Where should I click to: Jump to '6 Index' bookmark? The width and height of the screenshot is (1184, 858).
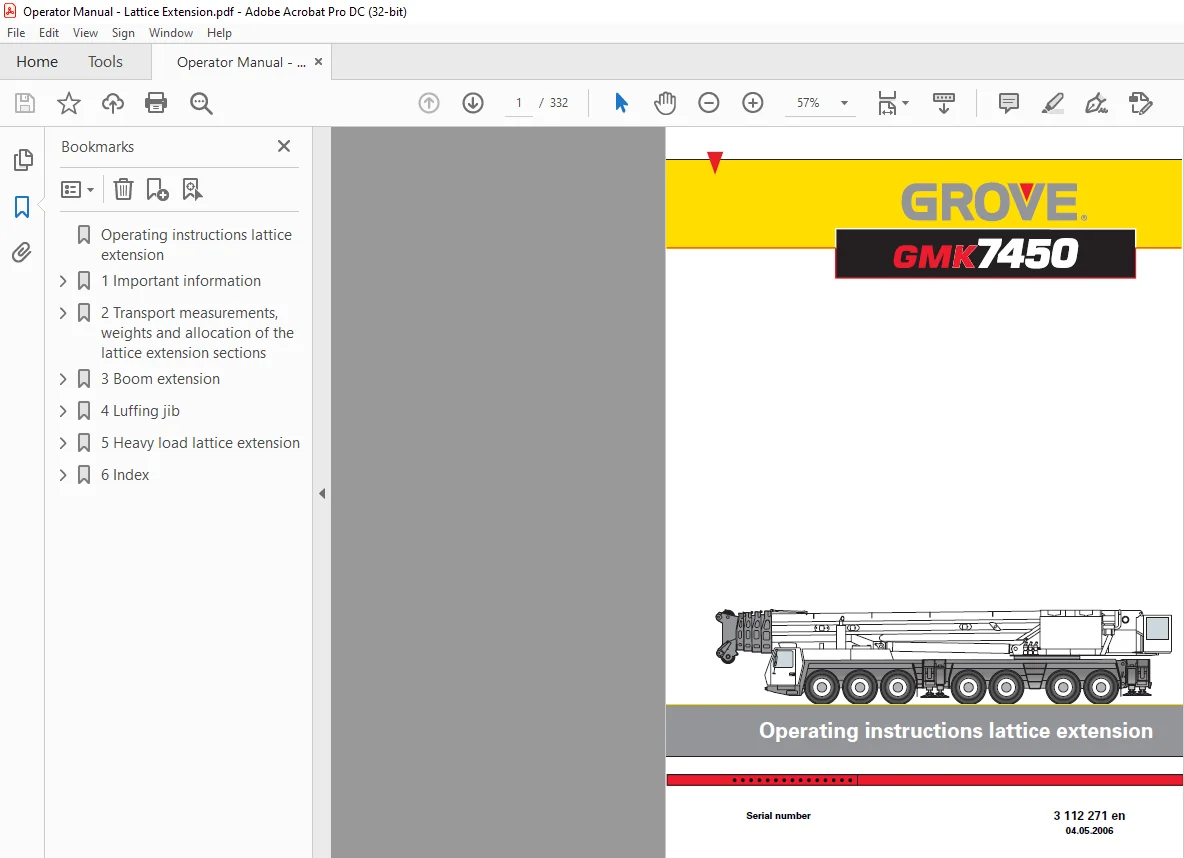[125, 475]
